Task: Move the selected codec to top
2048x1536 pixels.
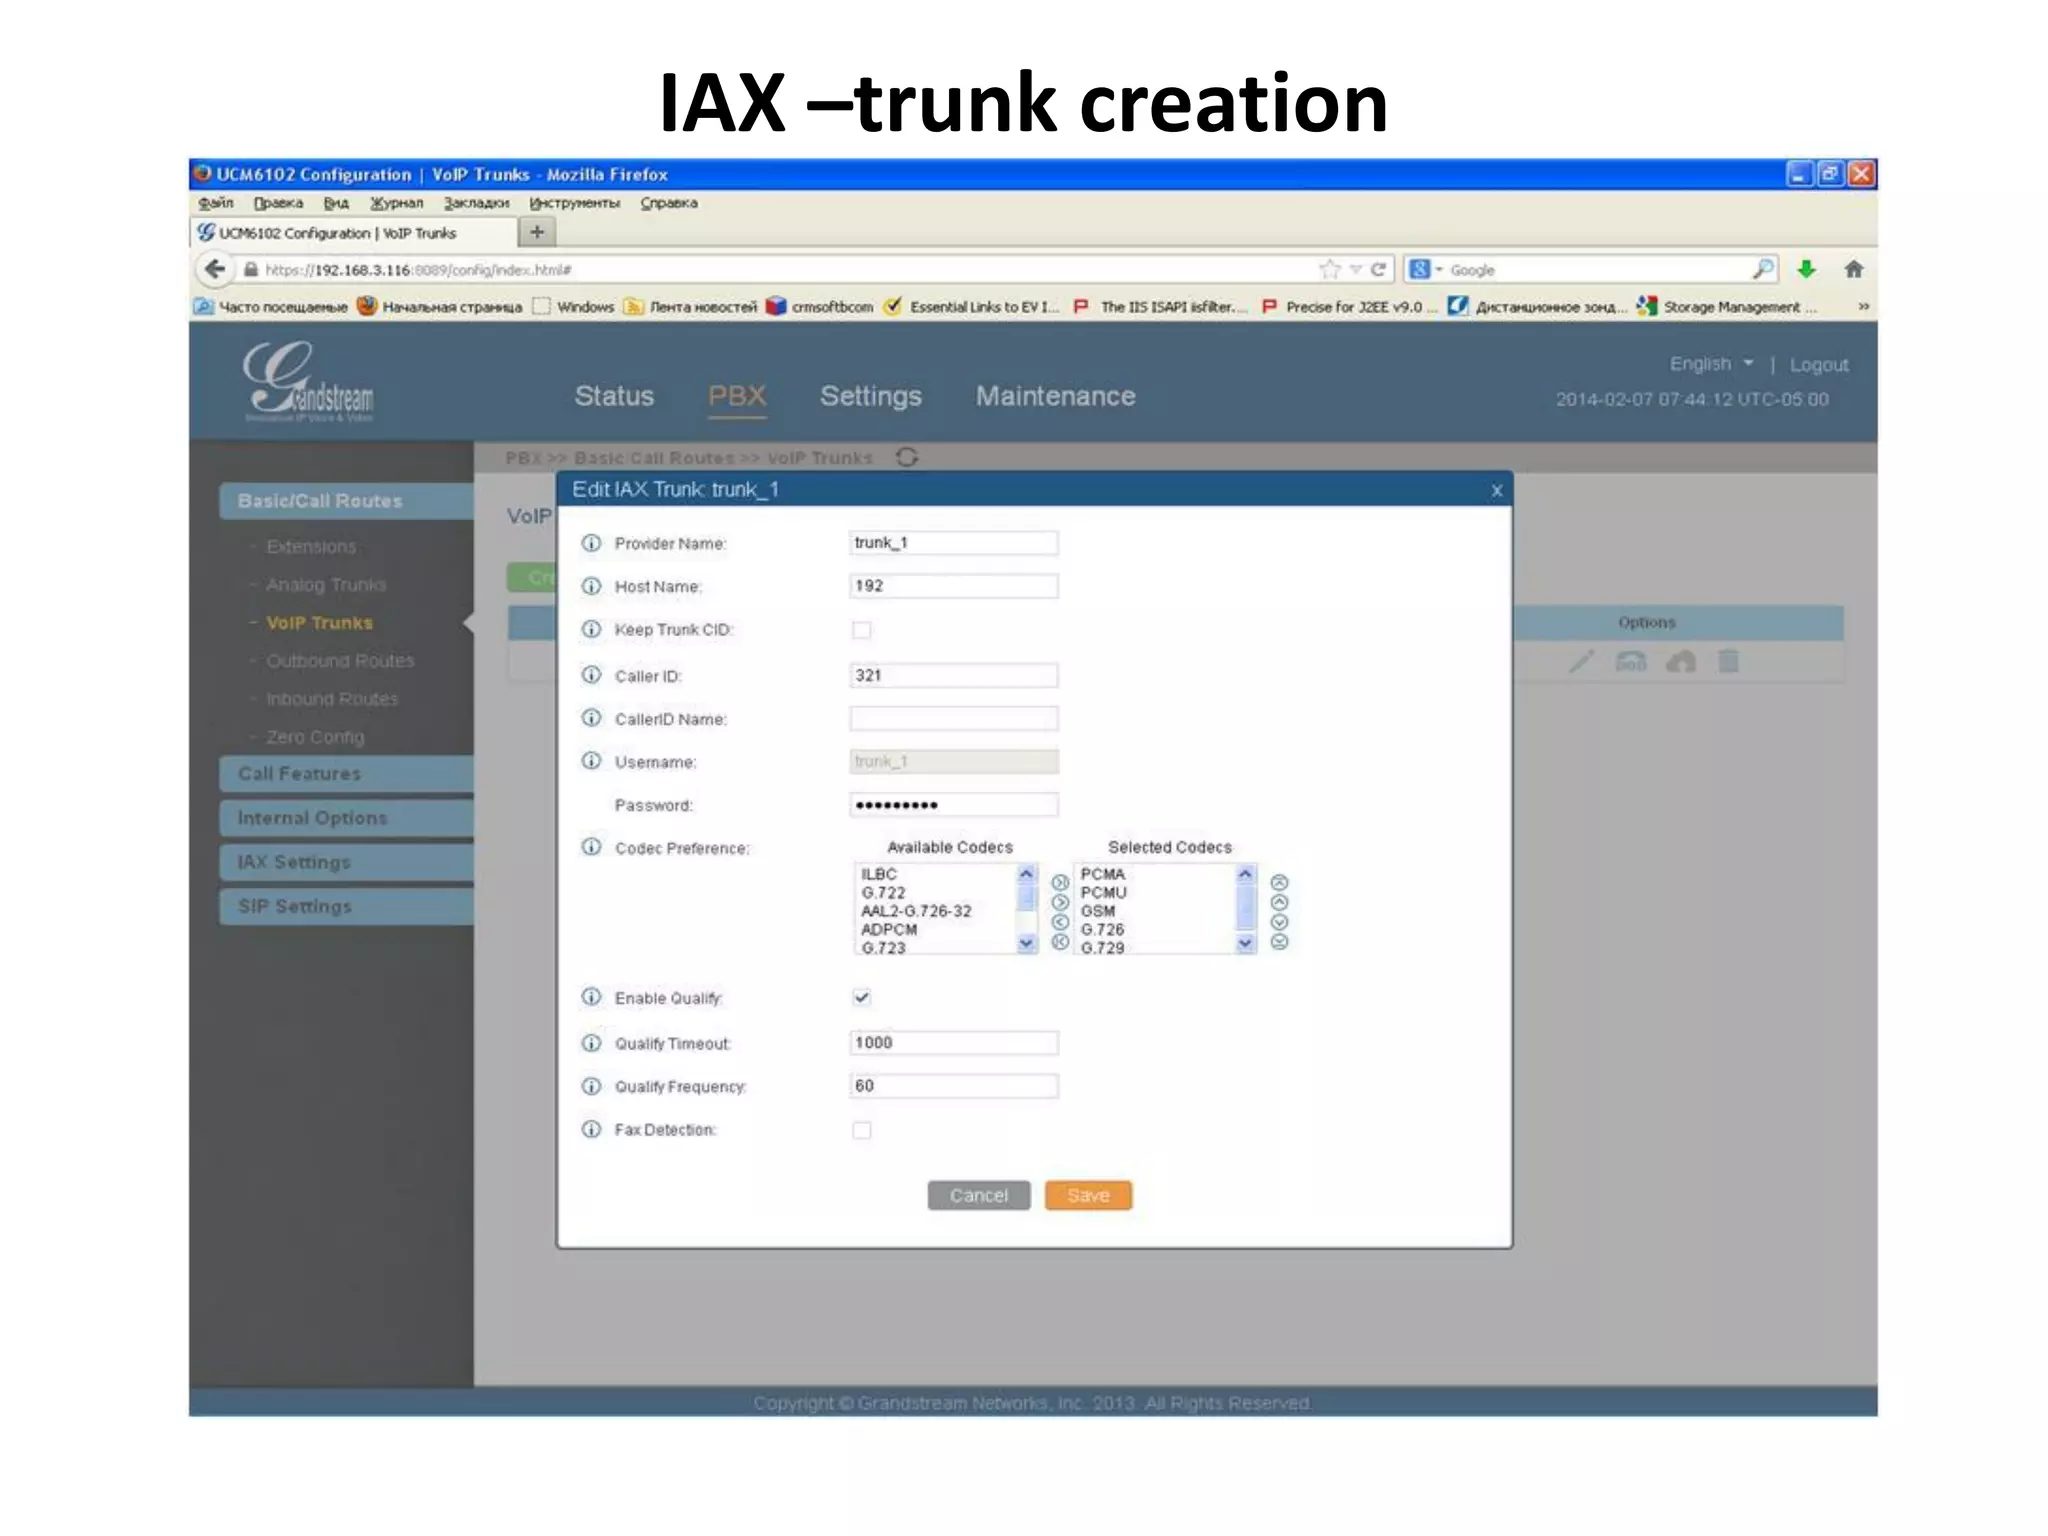Action: click(1279, 882)
